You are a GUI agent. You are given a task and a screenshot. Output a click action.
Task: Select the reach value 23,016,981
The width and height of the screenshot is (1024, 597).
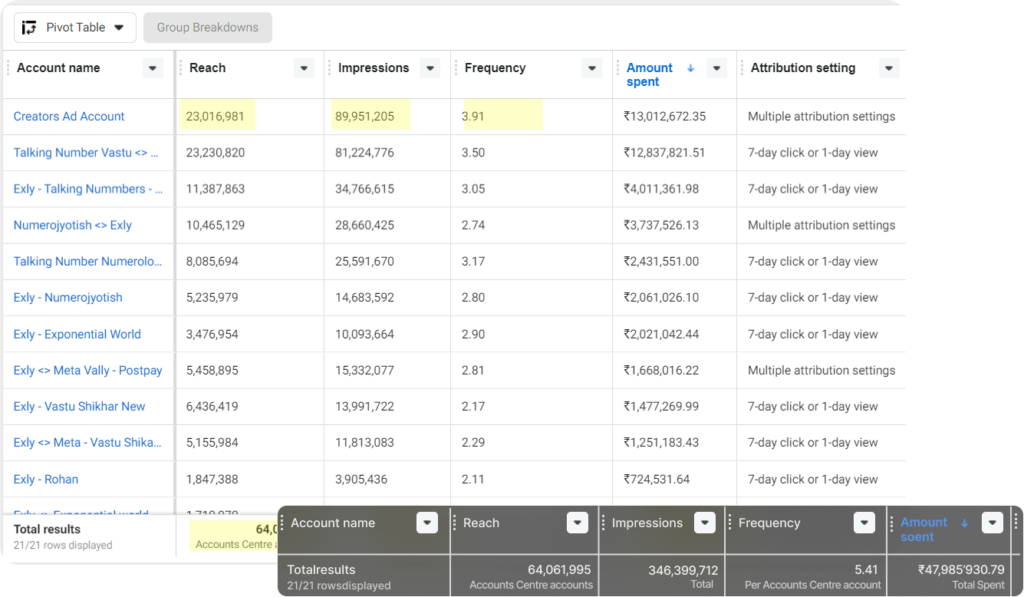click(215, 116)
